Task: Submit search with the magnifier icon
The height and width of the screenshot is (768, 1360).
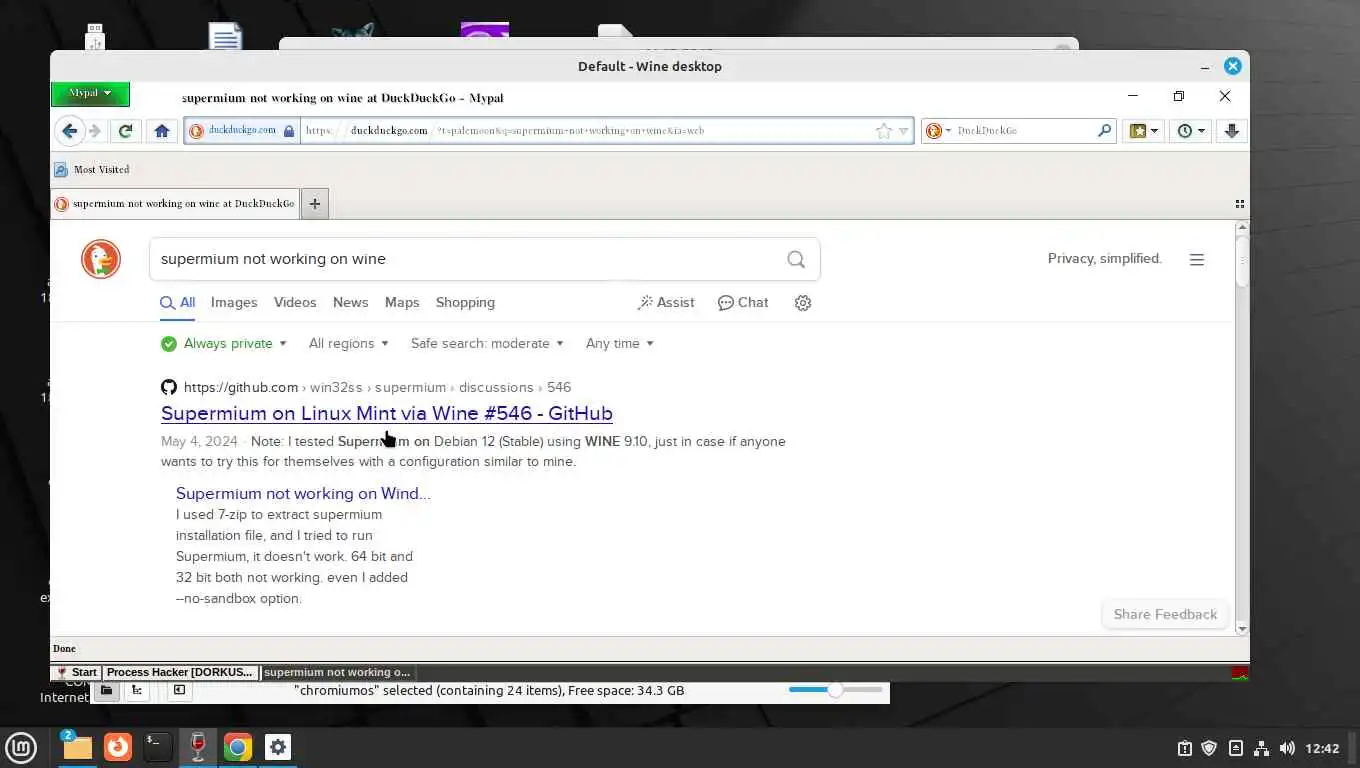Action: point(796,259)
